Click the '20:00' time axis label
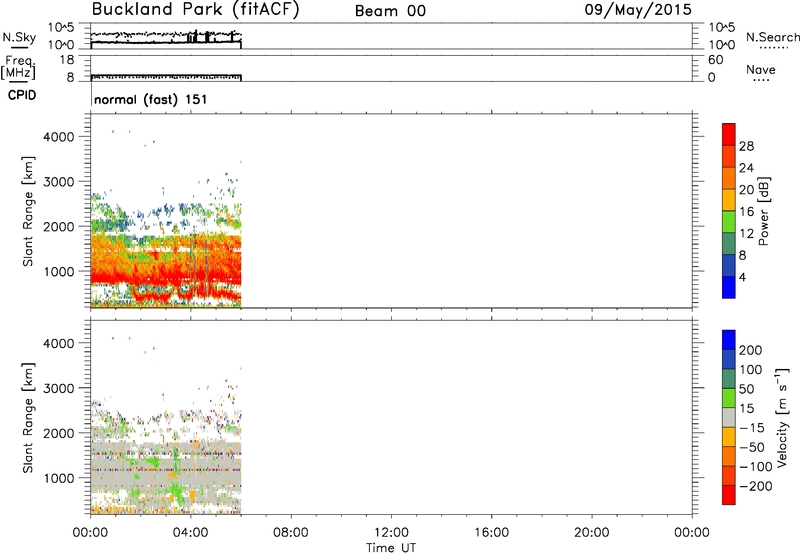800x554 pixels. click(591, 533)
